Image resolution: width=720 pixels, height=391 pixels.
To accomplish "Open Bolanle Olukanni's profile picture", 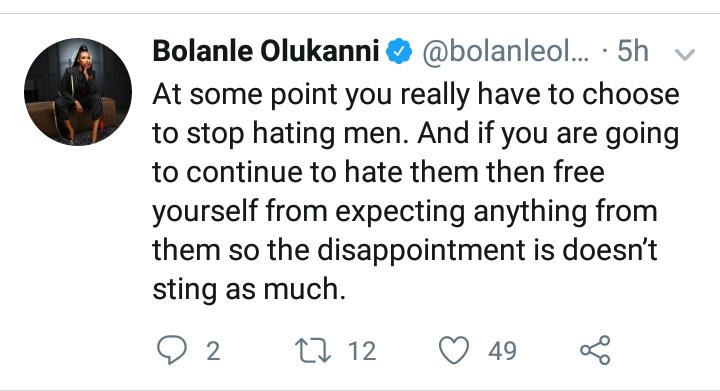I will tap(78, 92).
